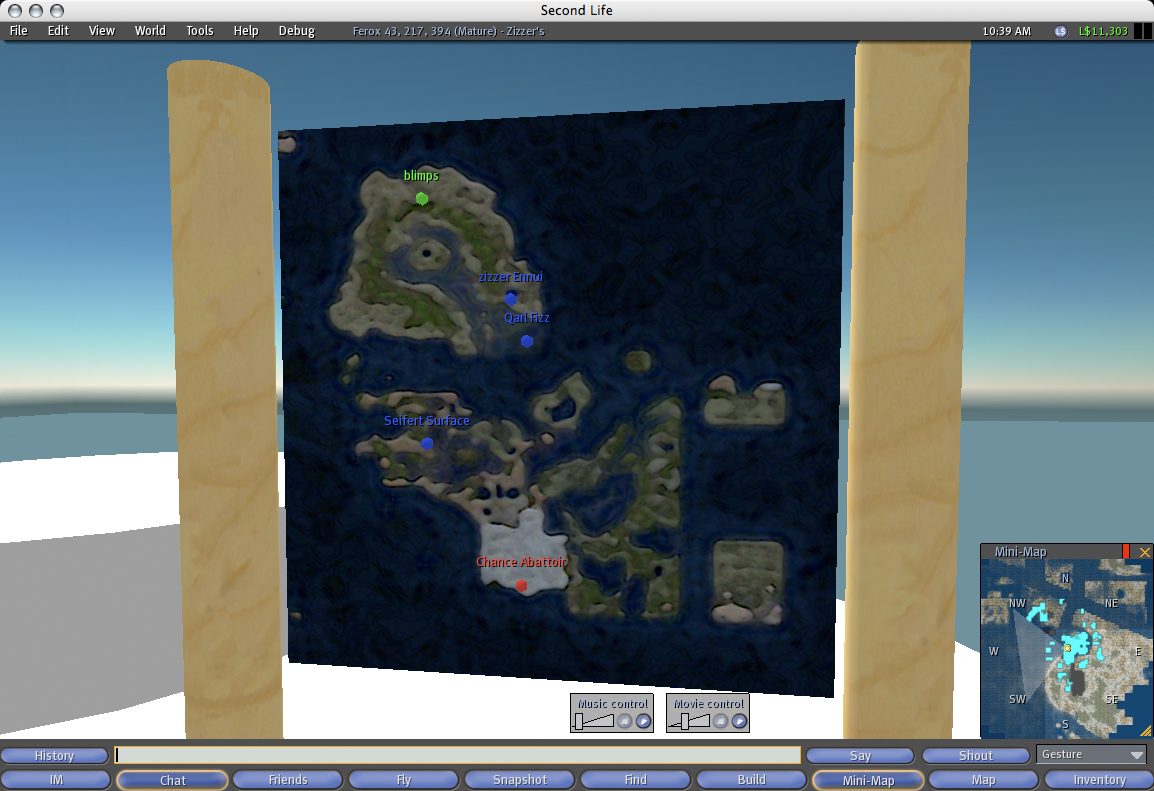Image resolution: width=1154 pixels, height=791 pixels.
Task: Open the Find window
Action: (x=636, y=780)
